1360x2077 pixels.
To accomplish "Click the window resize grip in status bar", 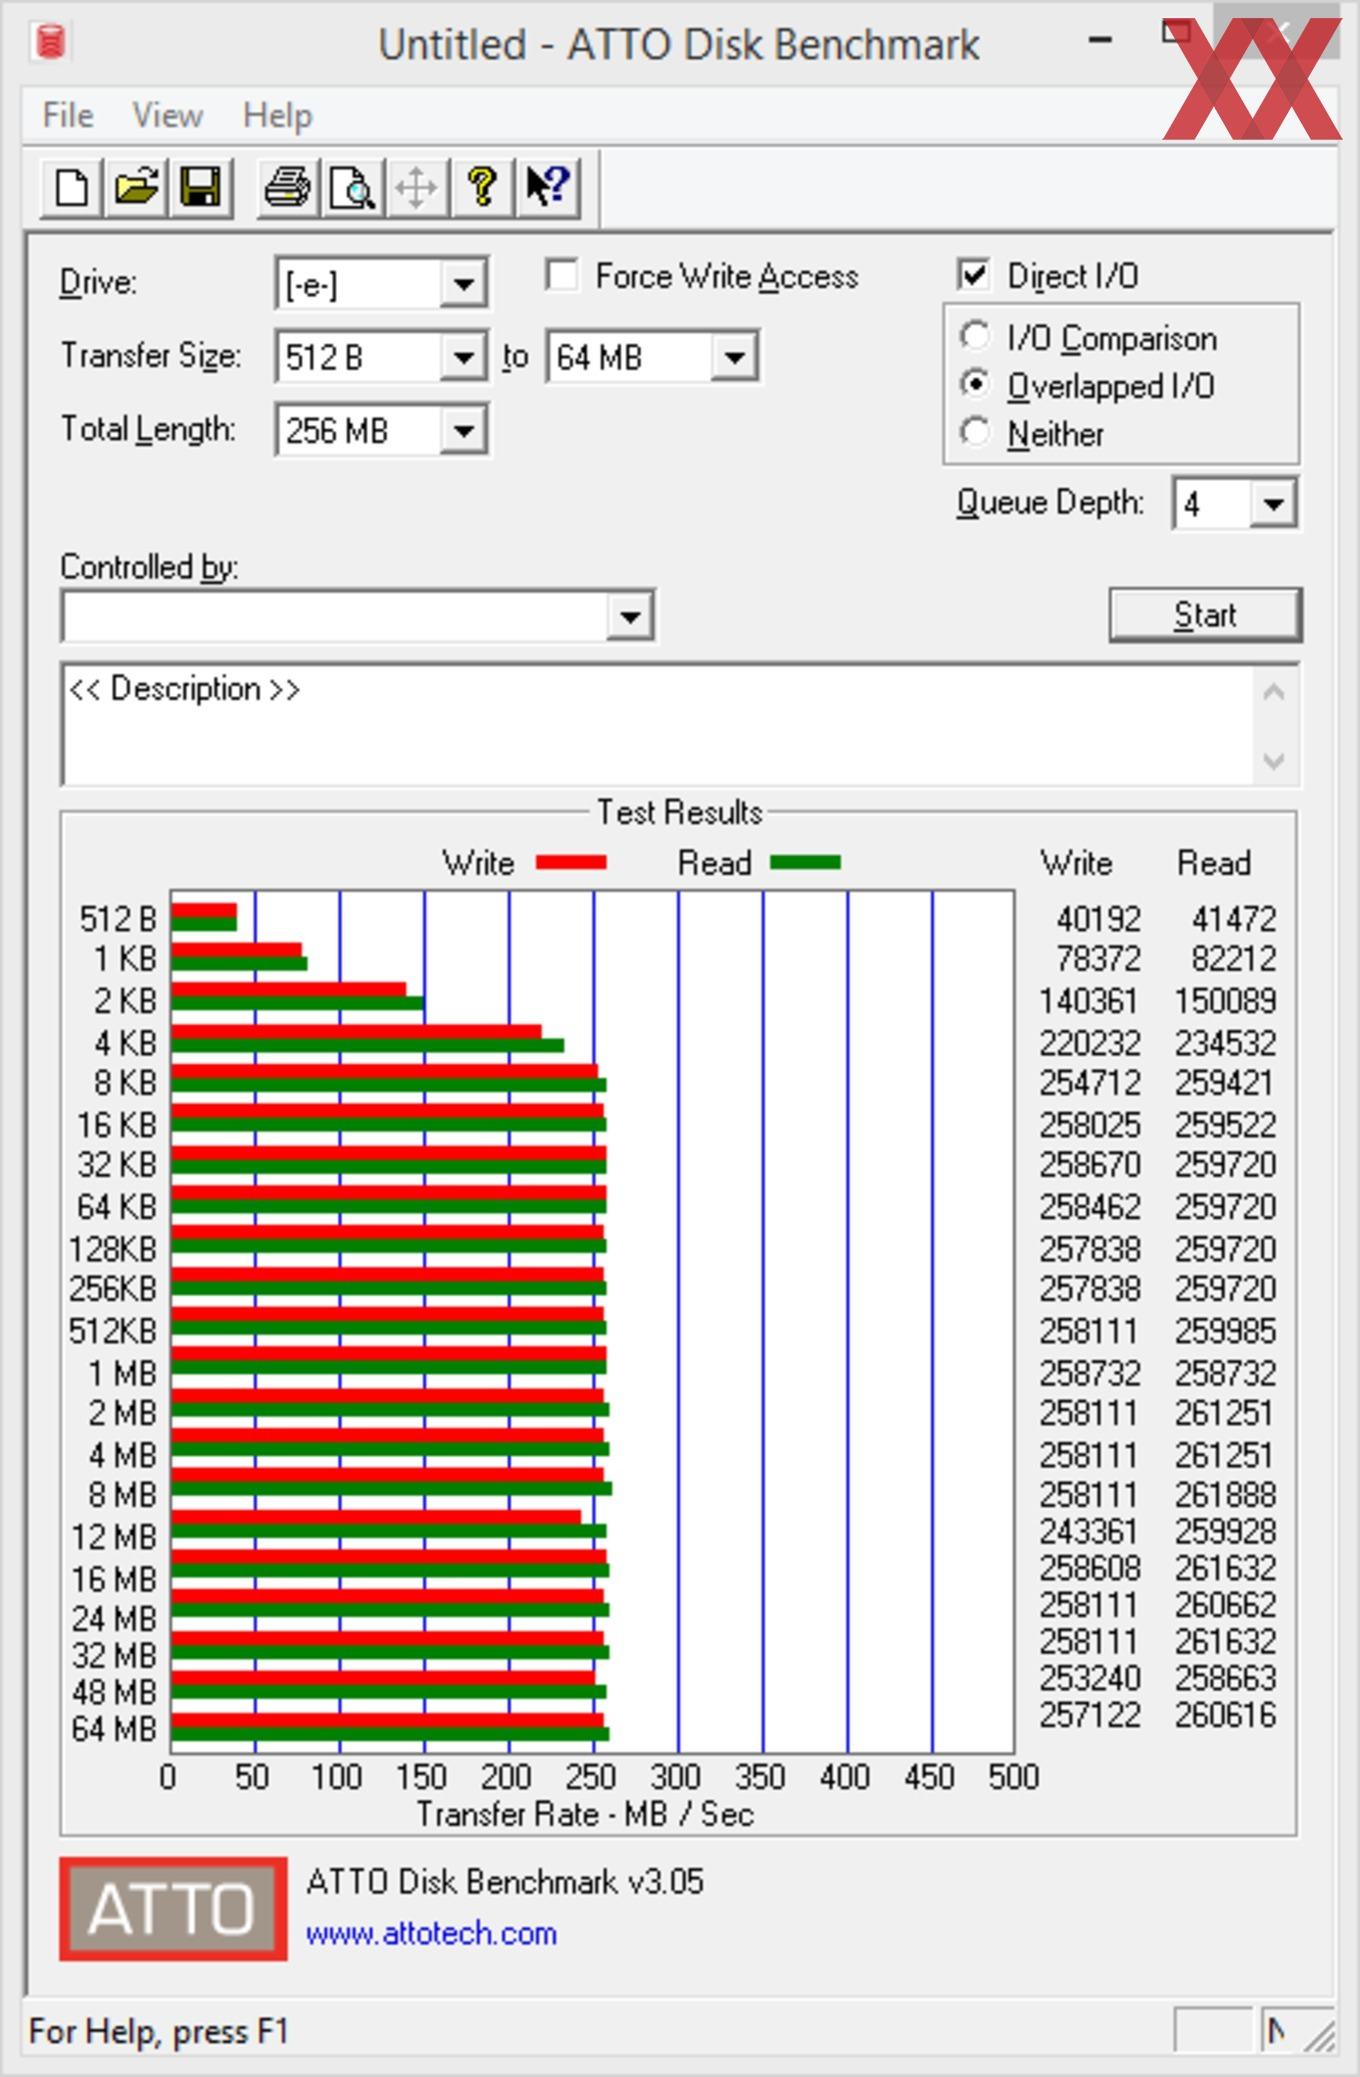I will (x=1320, y=2034).
